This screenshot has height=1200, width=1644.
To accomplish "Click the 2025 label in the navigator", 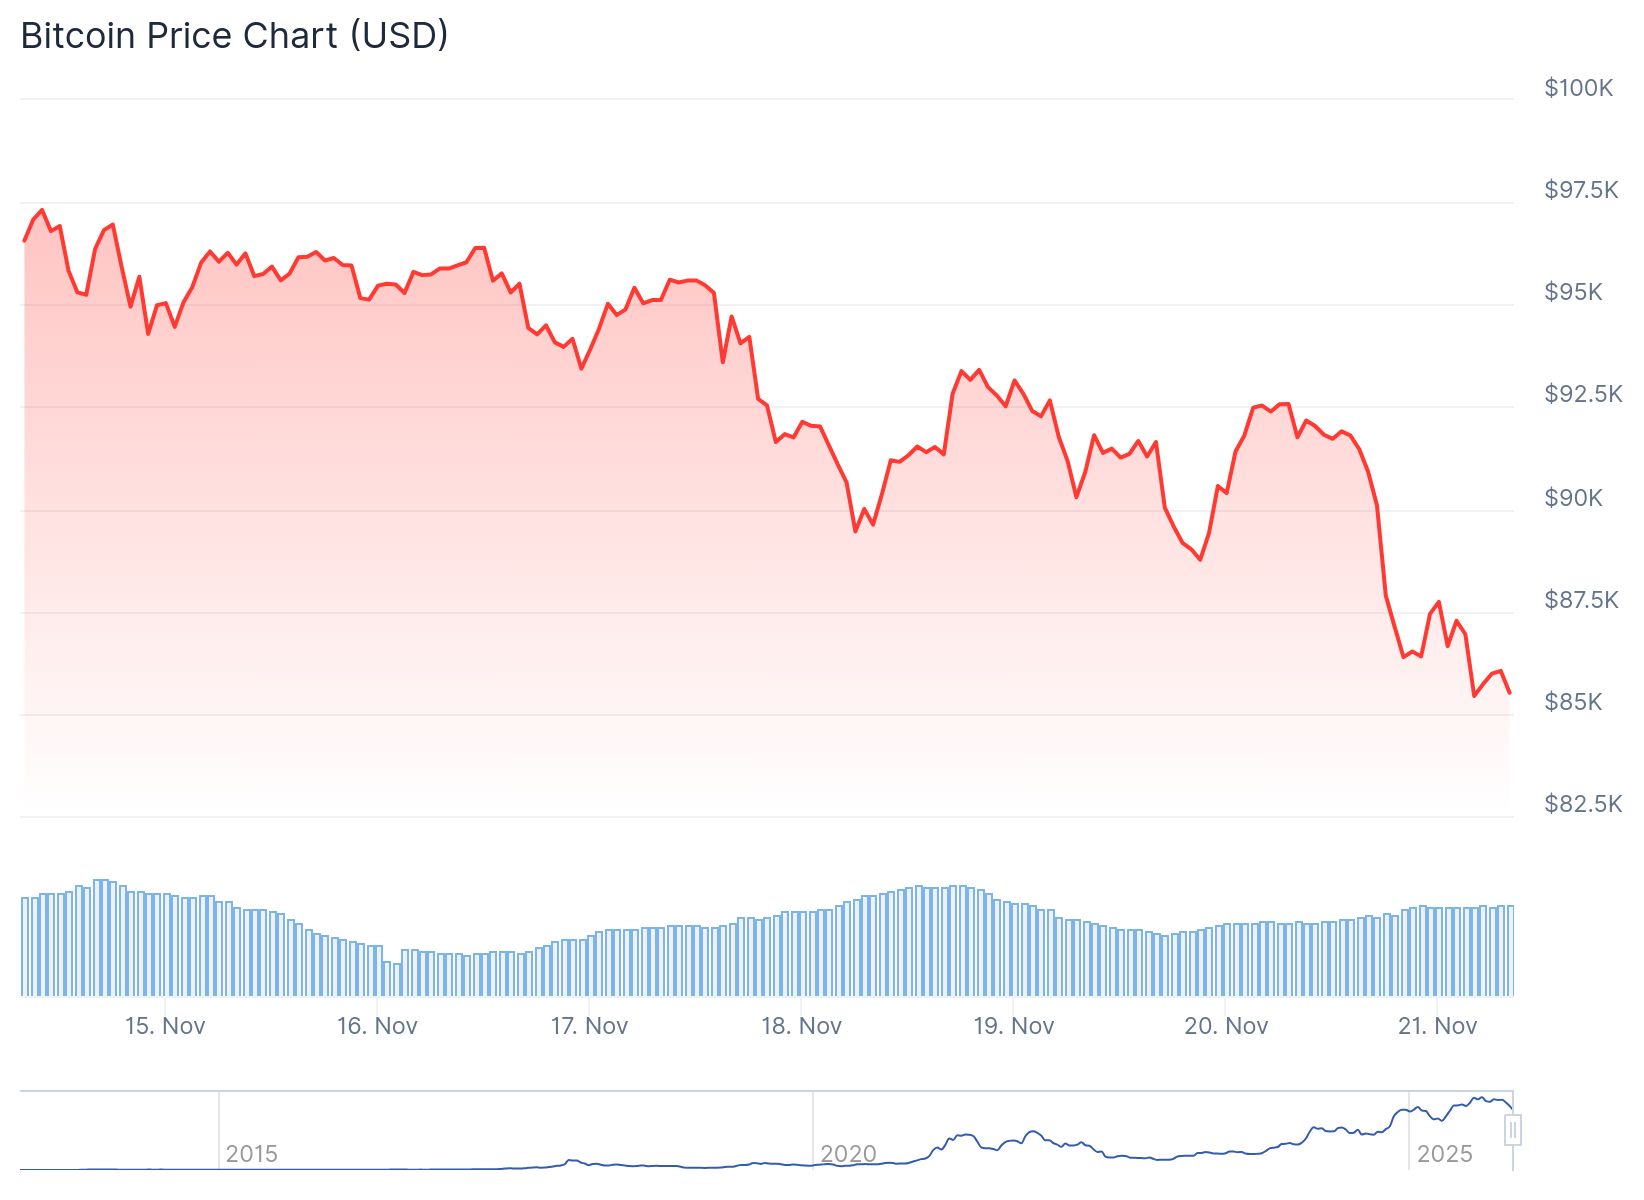I will (x=1444, y=1154).
